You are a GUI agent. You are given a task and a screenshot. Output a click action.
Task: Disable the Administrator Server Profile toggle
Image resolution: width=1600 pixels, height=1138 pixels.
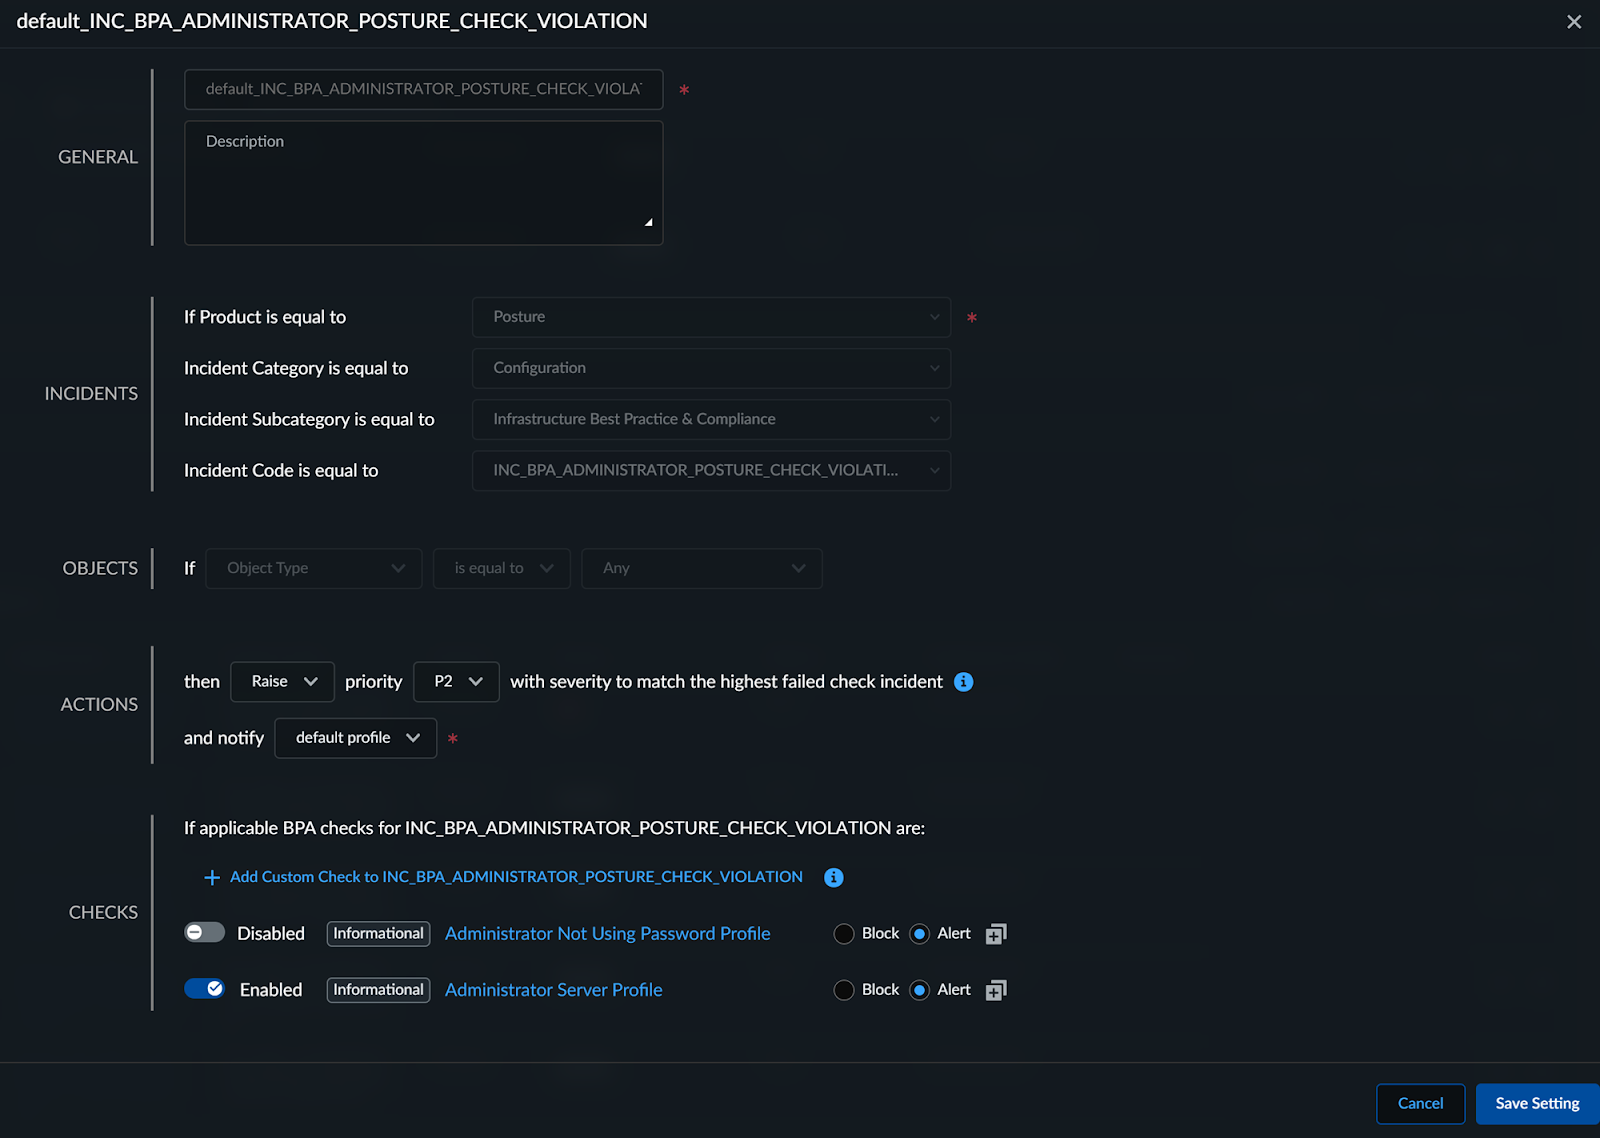pos(205,989)
